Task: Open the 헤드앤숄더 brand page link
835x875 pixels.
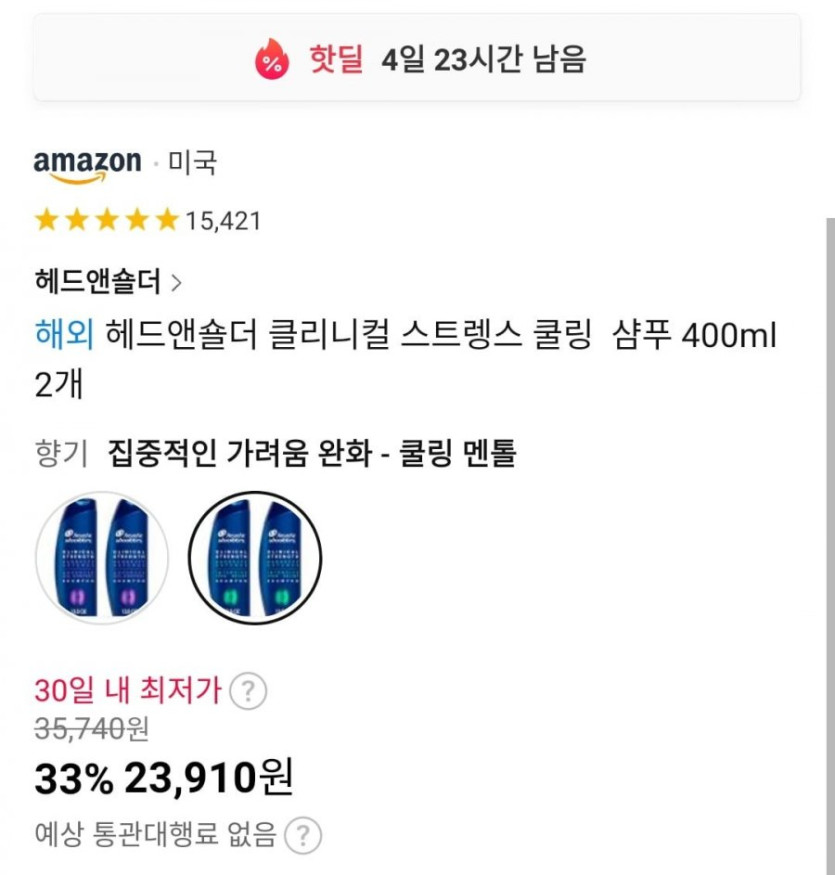Action: pyautogui.click(x=97, y=282)
